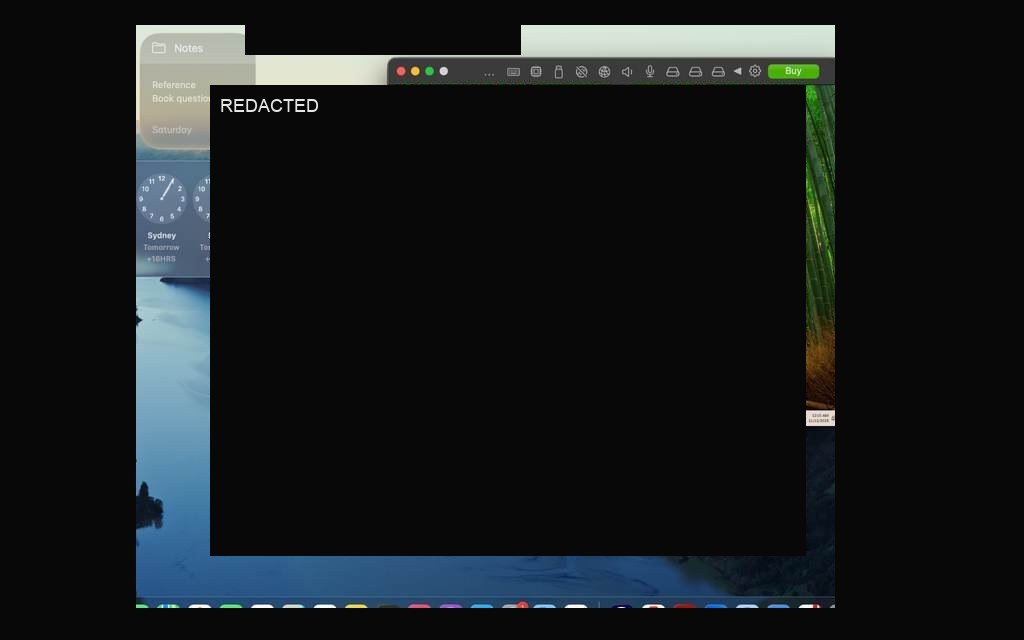Click the crossed-out circle icon in the VM toolbar

581,72
